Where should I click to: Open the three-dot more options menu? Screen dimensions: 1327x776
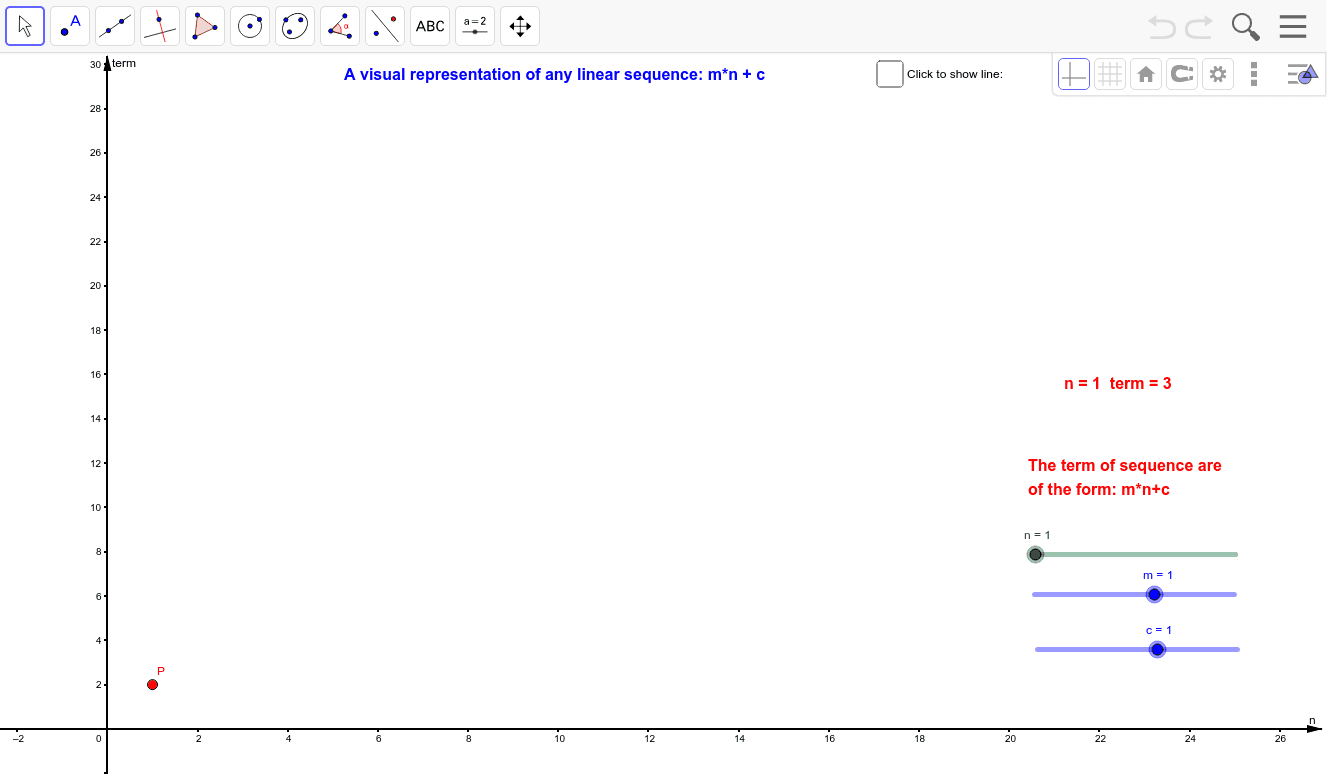pyautogui.click(x=1254, y=74)
